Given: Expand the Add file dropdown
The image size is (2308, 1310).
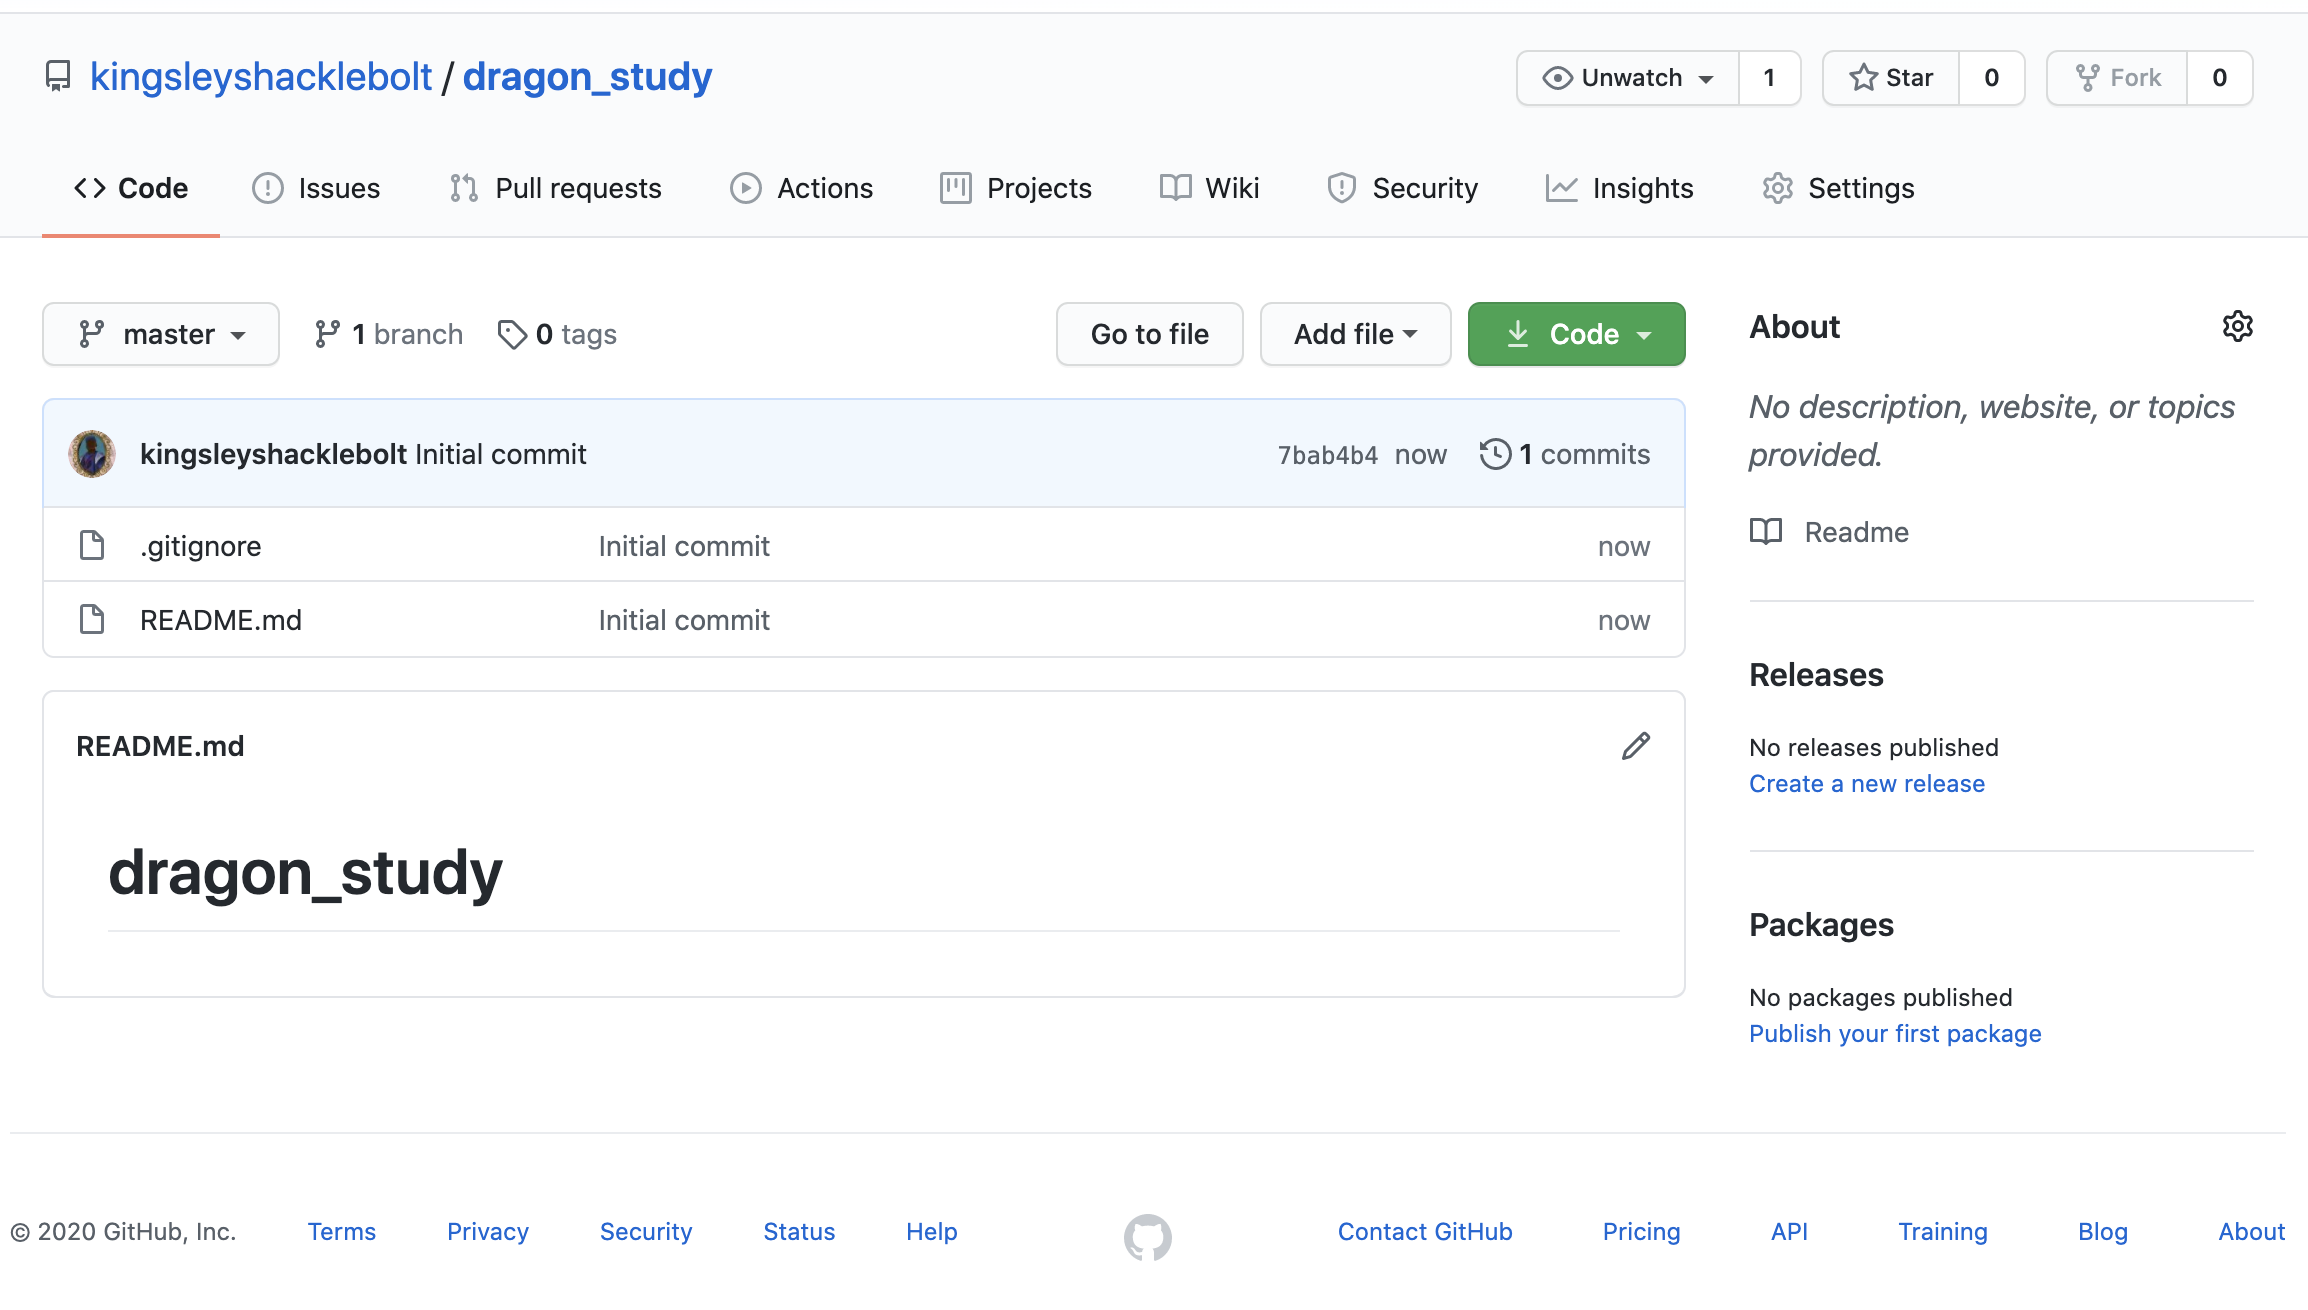Looking at the screenshot, I should pos(1355,334).
